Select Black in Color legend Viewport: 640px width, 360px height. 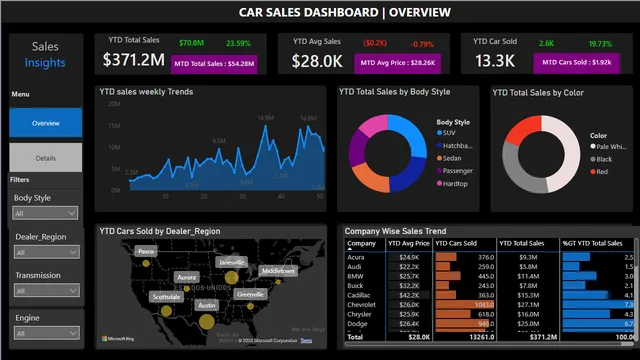pyautogui.click(x=601, y=159)
